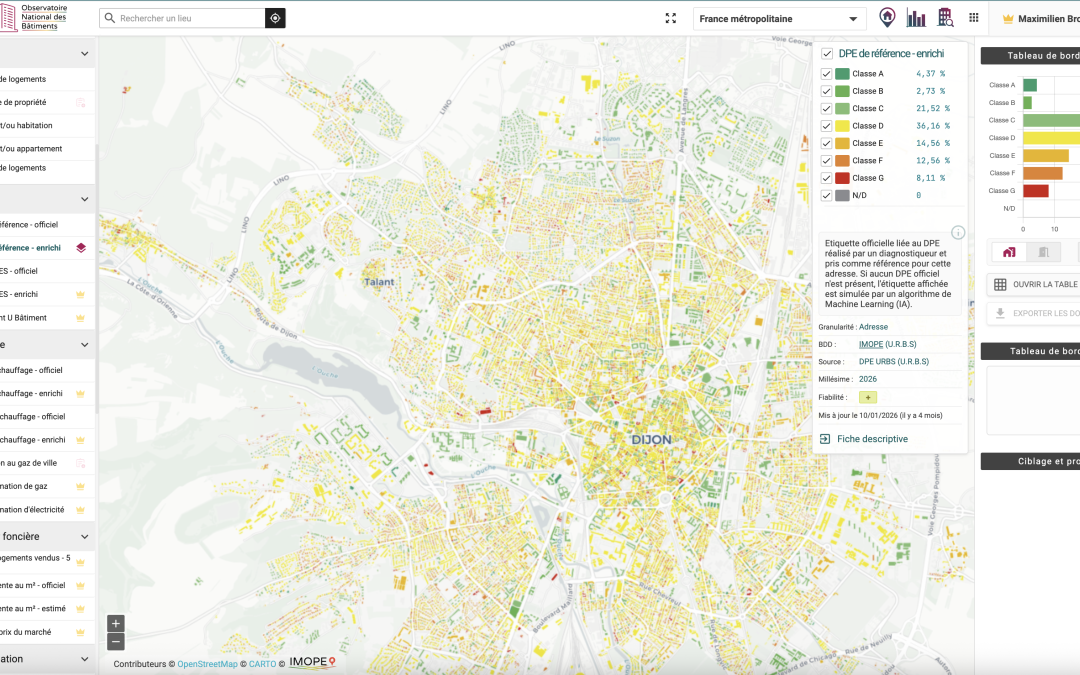This screenshot has width=1080, height=675.
Task: Select the référence - officiel layer
Action: pyautogui.click(x=47, y=225)
